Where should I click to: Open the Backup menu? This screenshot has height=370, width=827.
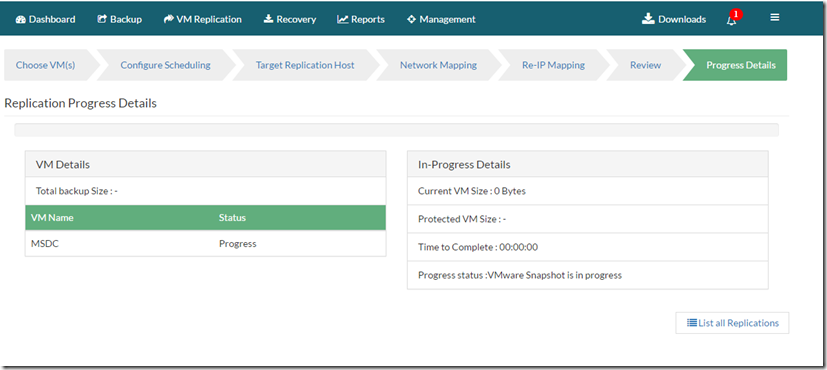pos(120,19)
